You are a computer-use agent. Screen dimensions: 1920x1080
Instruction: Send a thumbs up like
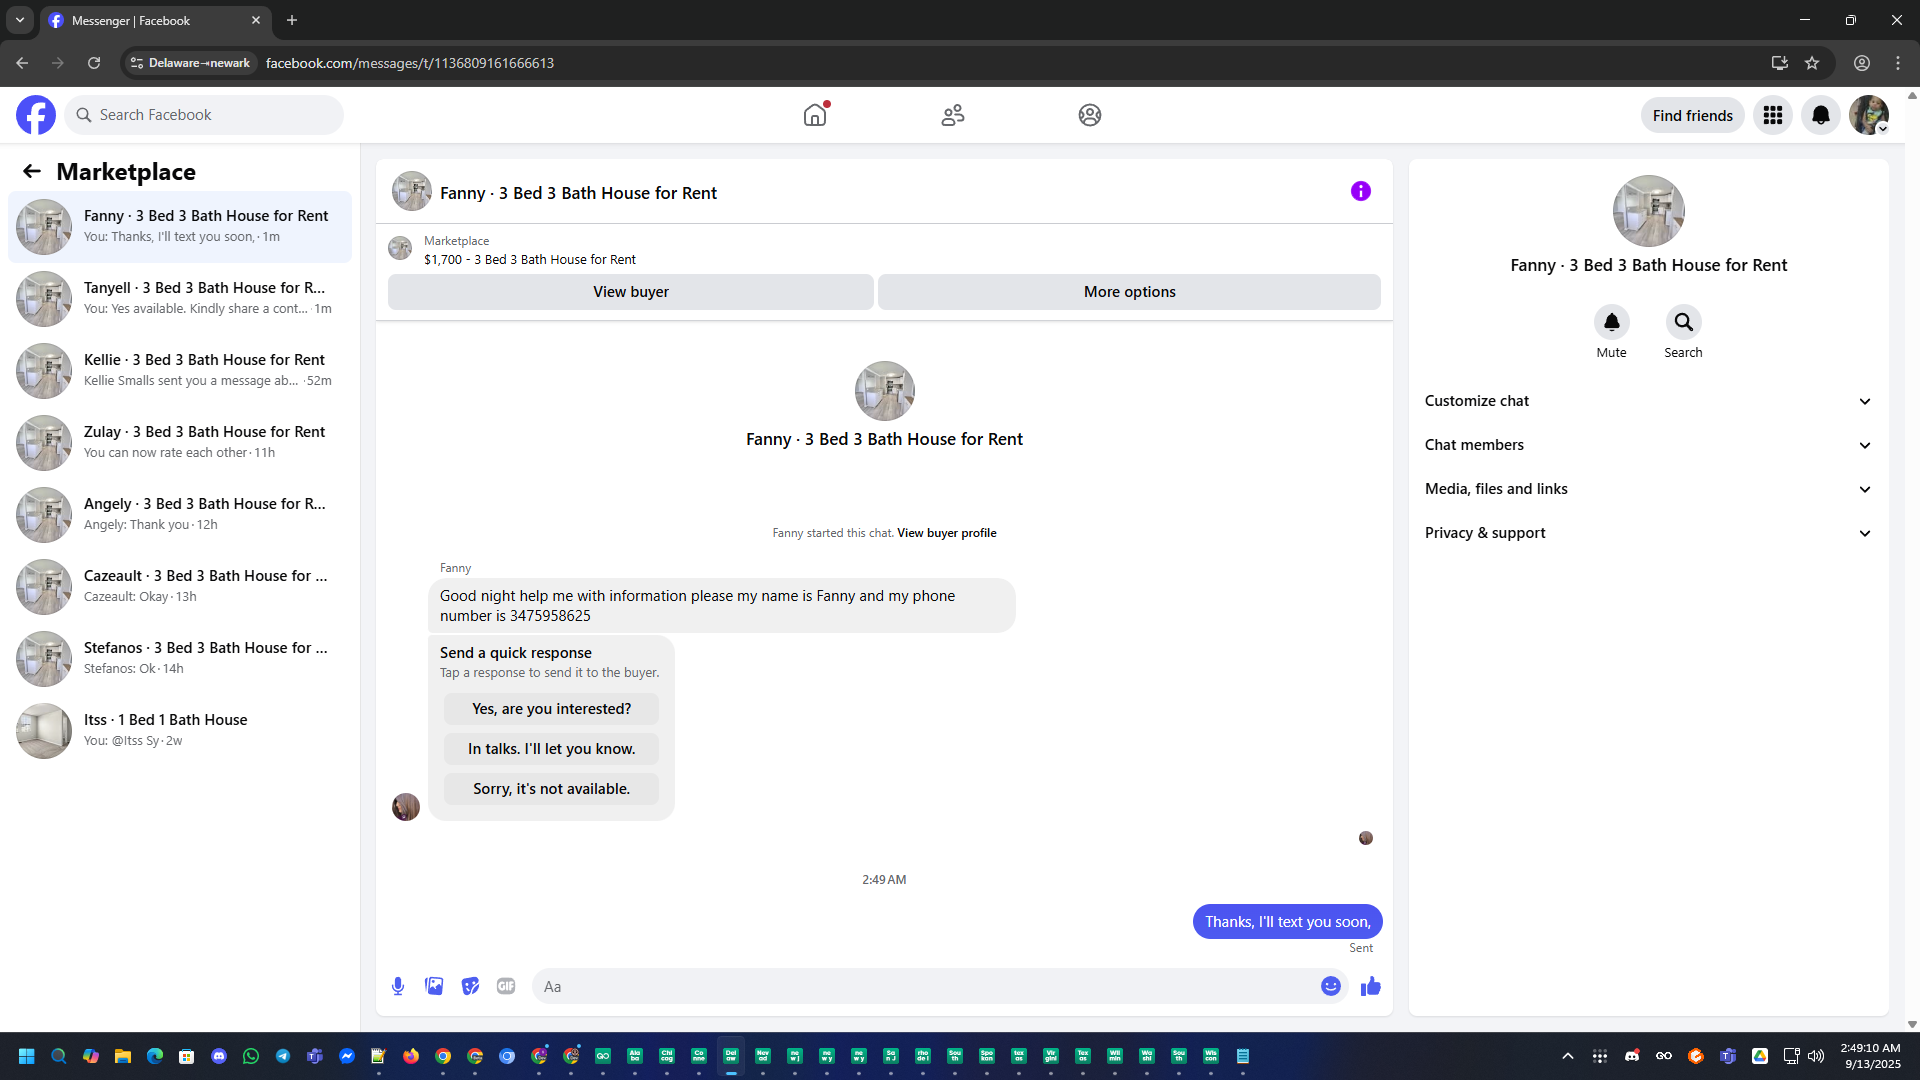(1370, 986)
